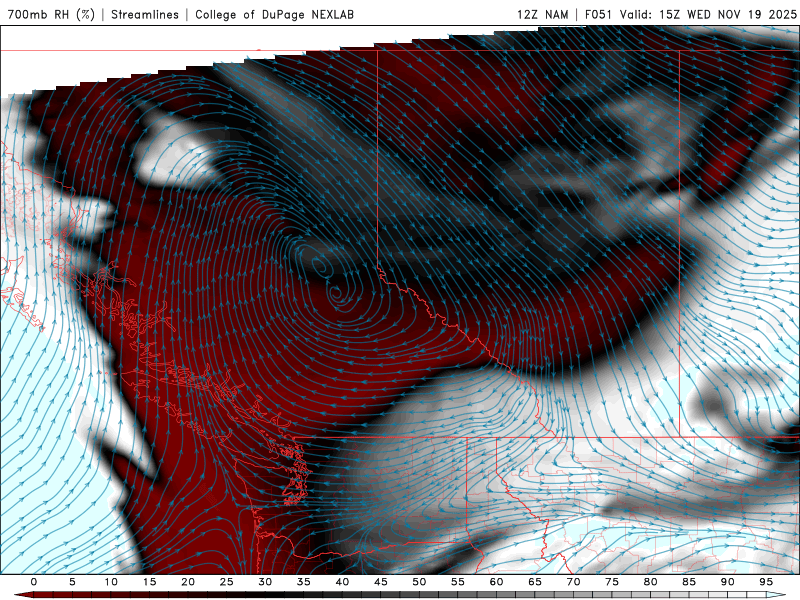Screen dimensions: 800x600
Task: Select the colorbar value label "0"
Action: [x=34, y=582]
